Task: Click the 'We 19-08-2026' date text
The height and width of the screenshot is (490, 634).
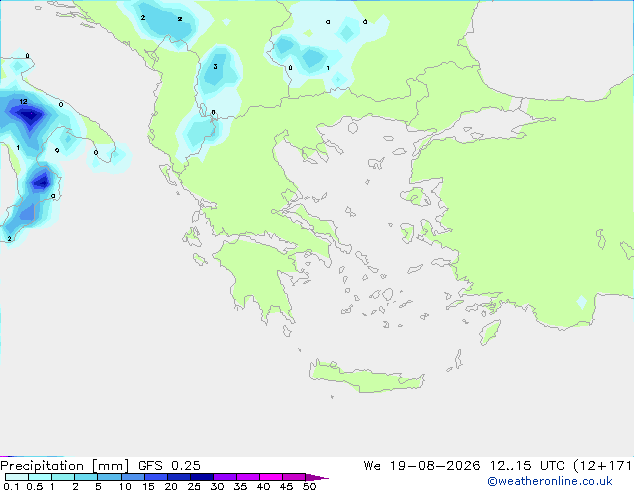Action: coord(422,466)
